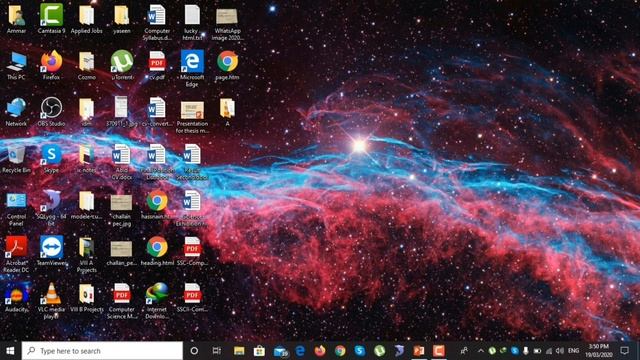
Task: Select the Internet Download Manager shortcut
Action: pyautogui.click(x=157, y=301)
